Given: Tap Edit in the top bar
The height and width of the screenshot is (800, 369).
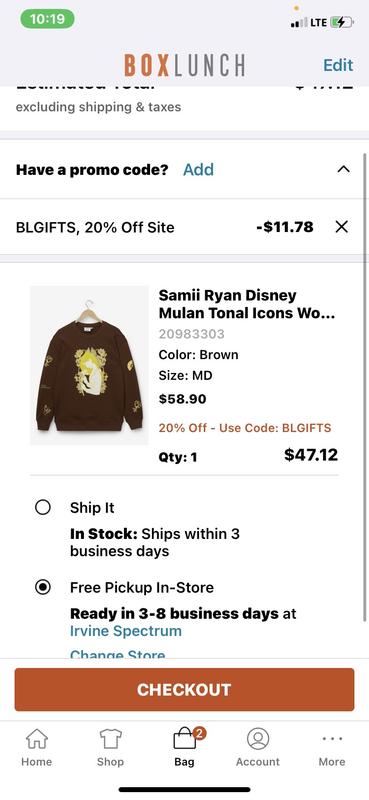Looking at the screenshot, I should point(338,65).
